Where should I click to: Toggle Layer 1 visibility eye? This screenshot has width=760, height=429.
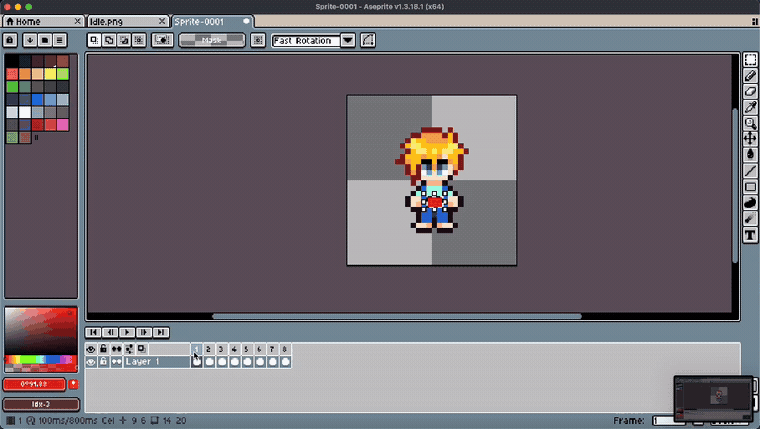[91, 362]
